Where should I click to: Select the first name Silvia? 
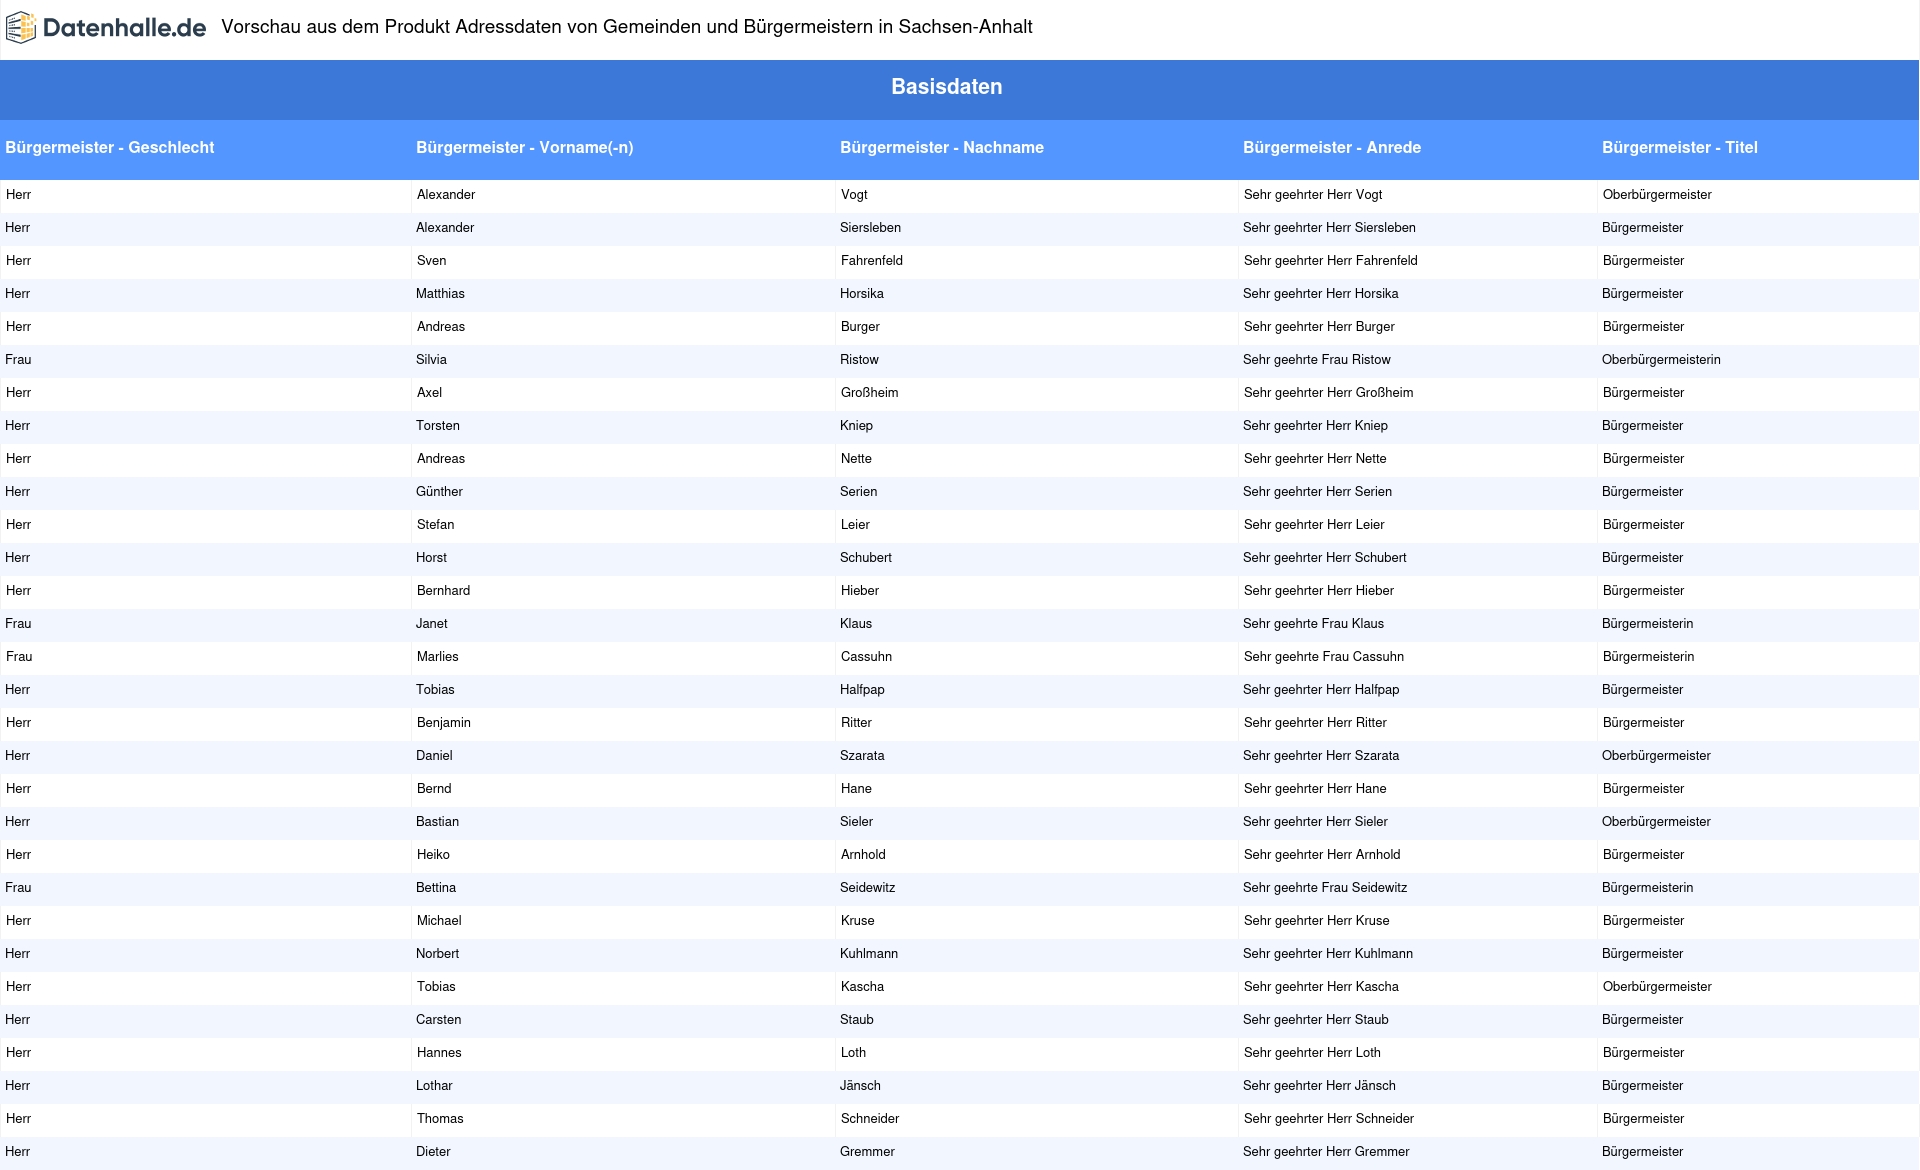coord(431,360)
